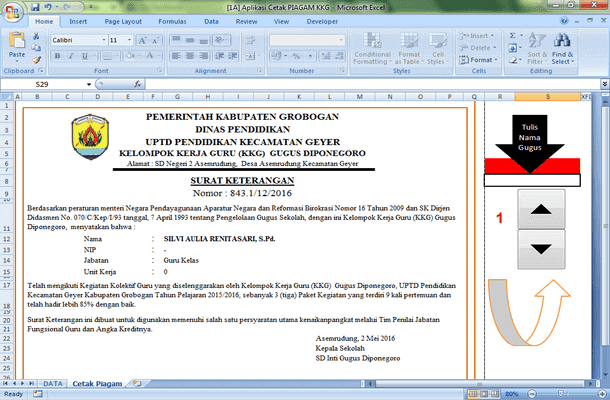Click zoom out minus button
This screenshot has width=610, height=400.
point(532,394)
